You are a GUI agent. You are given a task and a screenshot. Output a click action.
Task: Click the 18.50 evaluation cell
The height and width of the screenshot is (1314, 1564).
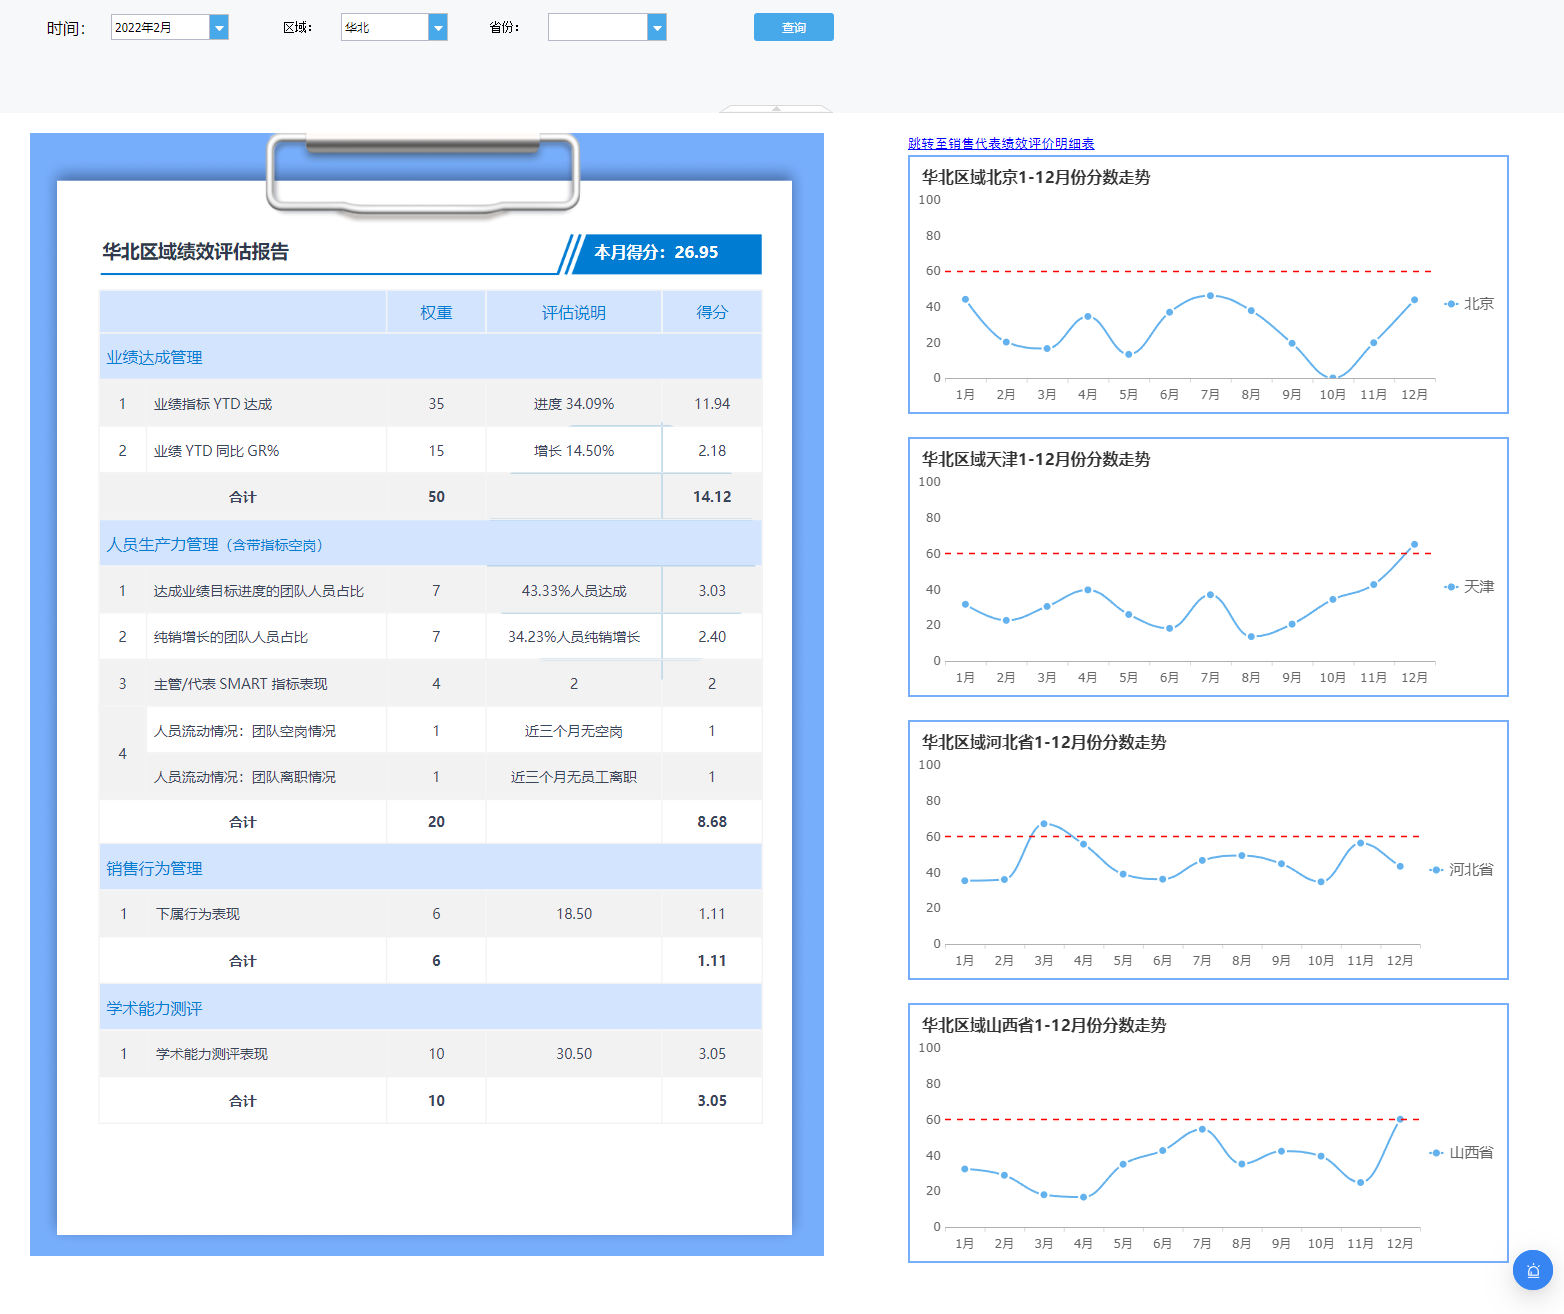pyautogui.click(x=574, y=914)
